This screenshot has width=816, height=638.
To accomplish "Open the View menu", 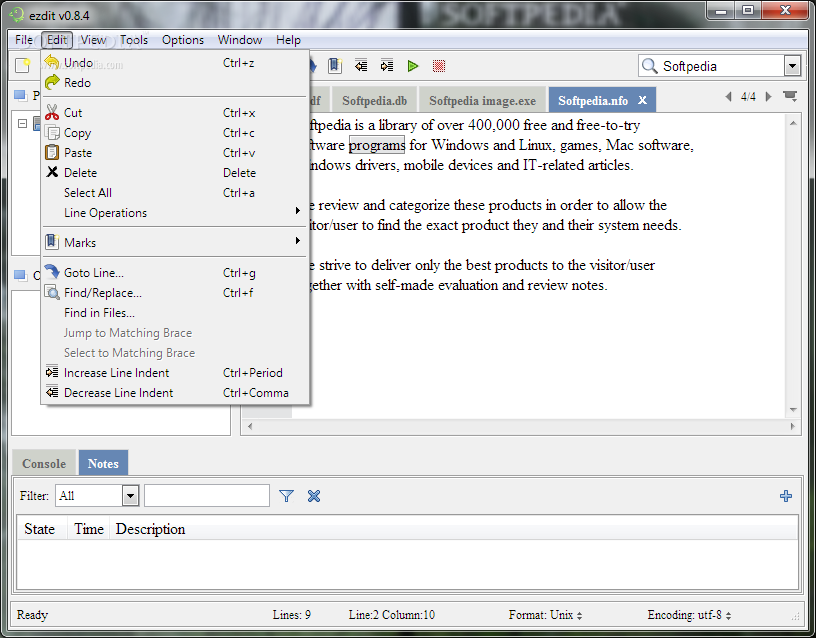I will point(94,40).
